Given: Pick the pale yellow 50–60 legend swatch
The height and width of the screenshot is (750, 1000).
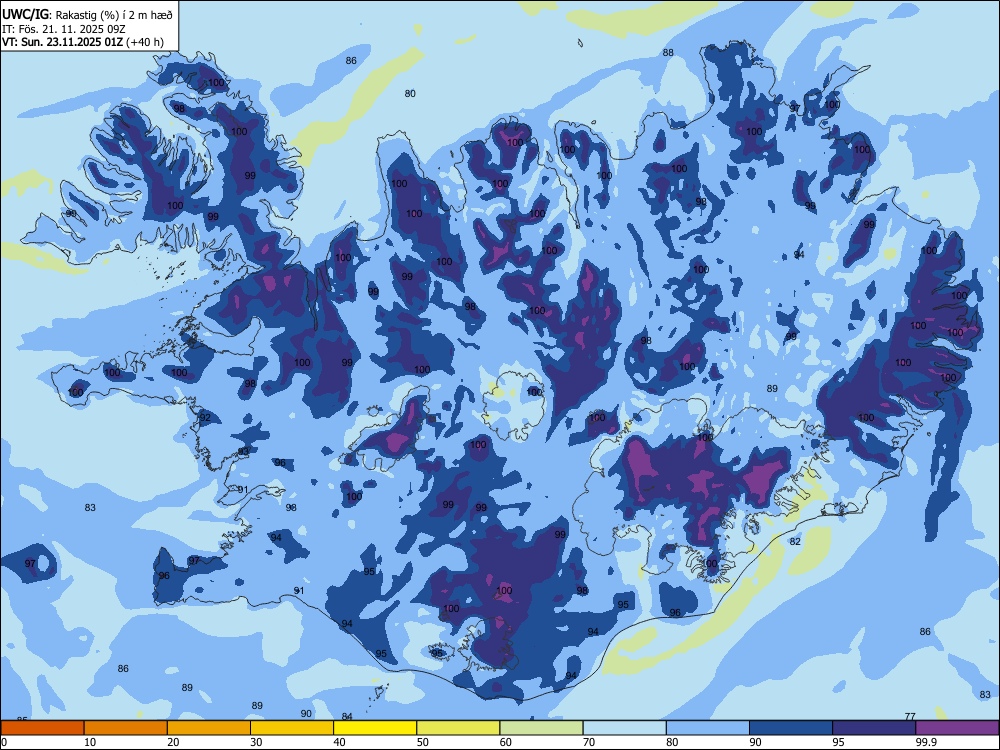Looking at the screenshot, I should (459, 728).
